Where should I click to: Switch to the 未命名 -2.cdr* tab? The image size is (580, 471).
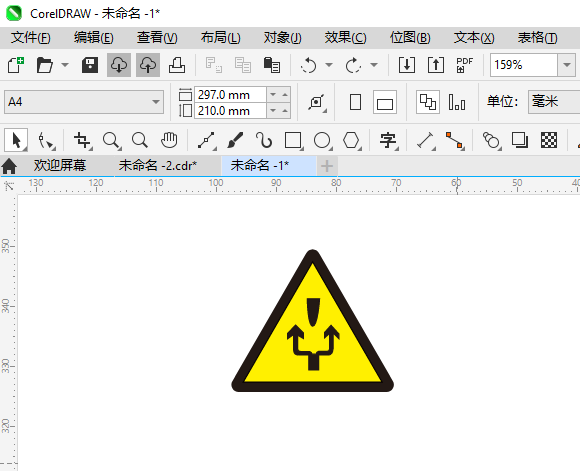click(158, 165)
